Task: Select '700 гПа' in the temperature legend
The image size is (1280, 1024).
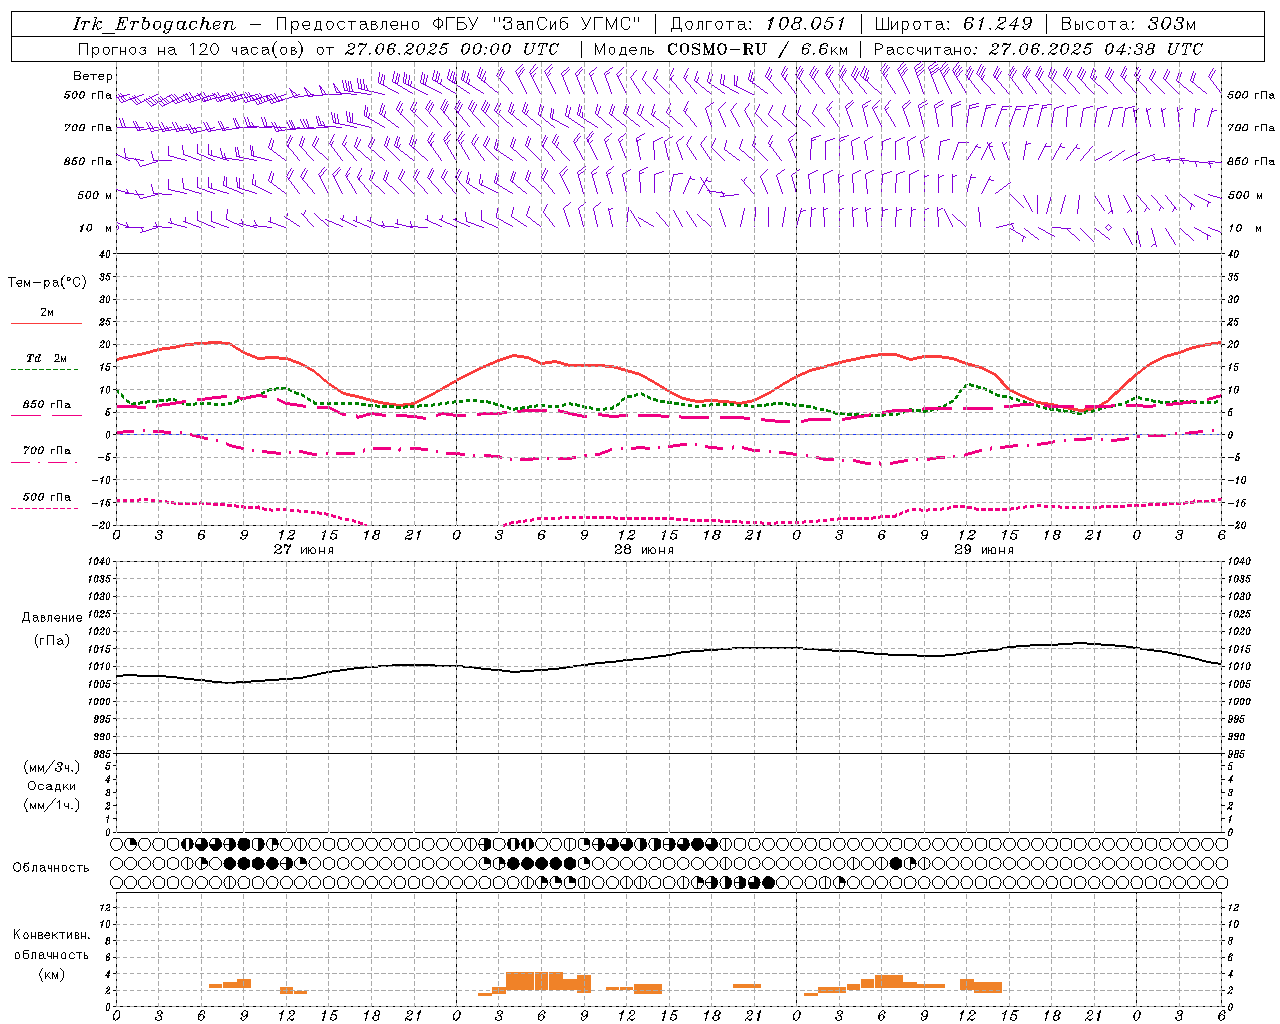Action: 46,451
